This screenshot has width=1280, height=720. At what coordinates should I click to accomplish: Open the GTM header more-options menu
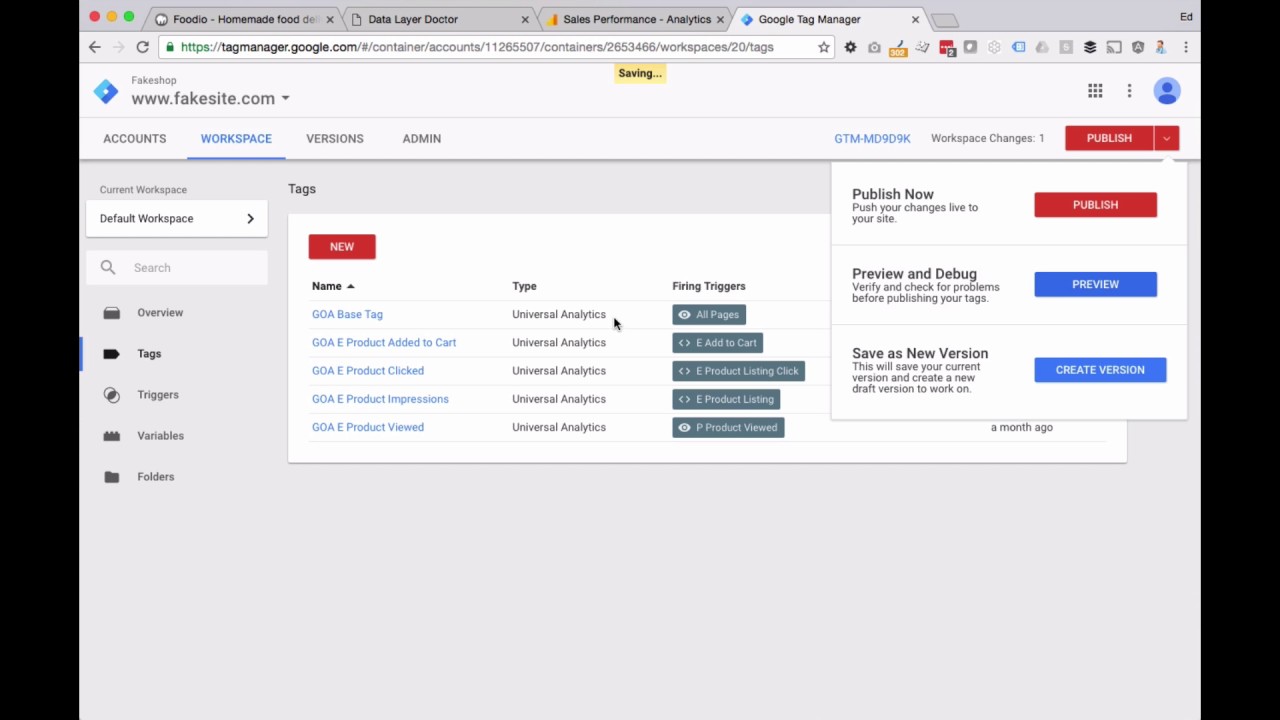[1129, 91]
